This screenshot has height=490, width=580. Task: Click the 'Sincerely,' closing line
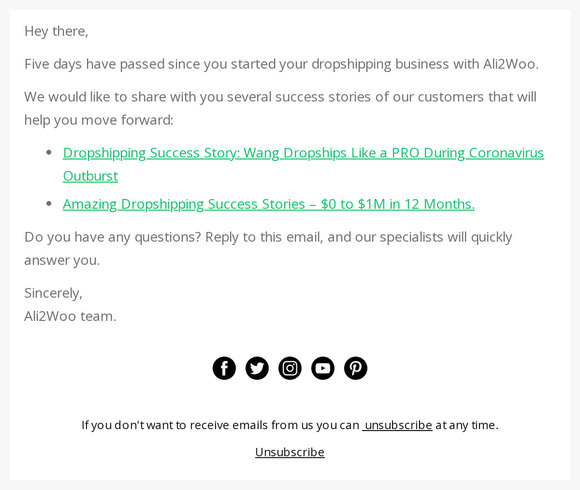pos(54,293)
